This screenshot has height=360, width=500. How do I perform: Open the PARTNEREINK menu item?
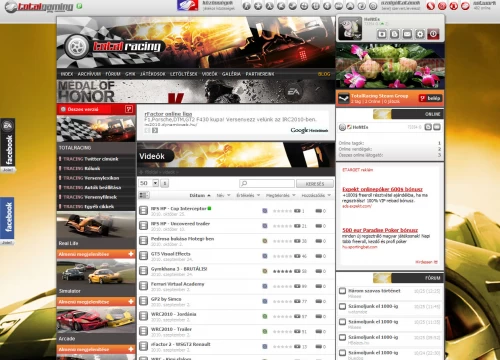[x=260, y=74]
